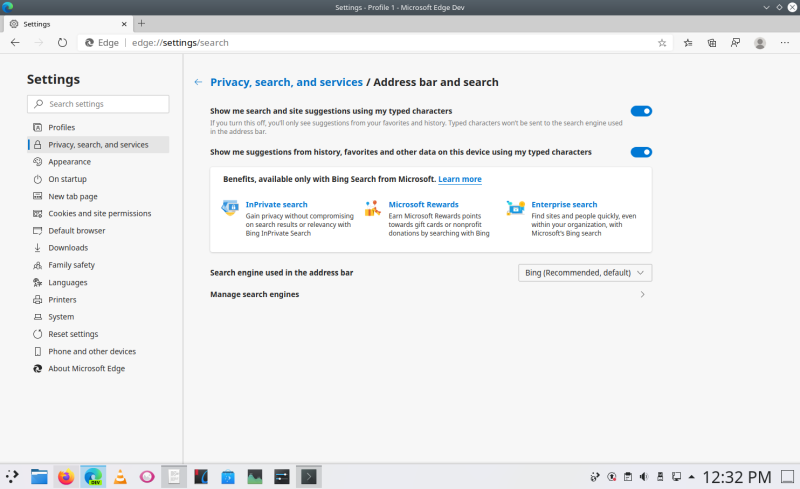Click the Enterprise search icon
The width and height of the screenshot is (800, 489).
pos(516,208)
